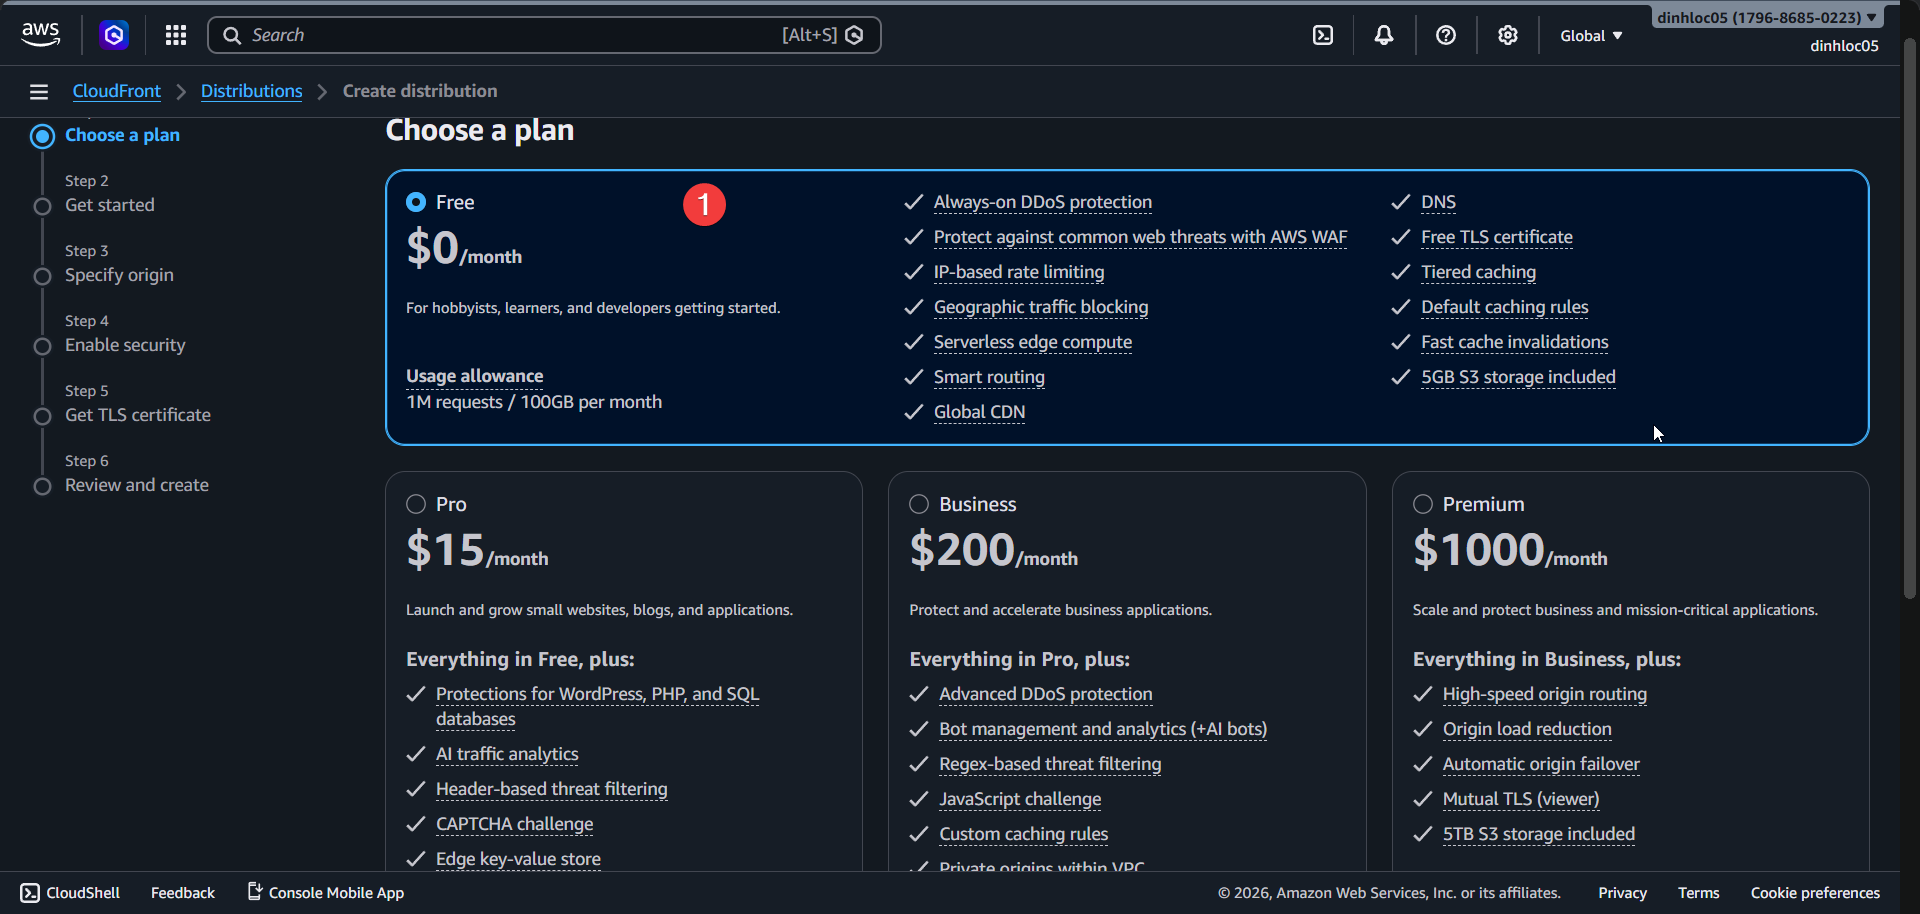
Task: Select the Premium plan radio button
Action: tap(1424, 504)
